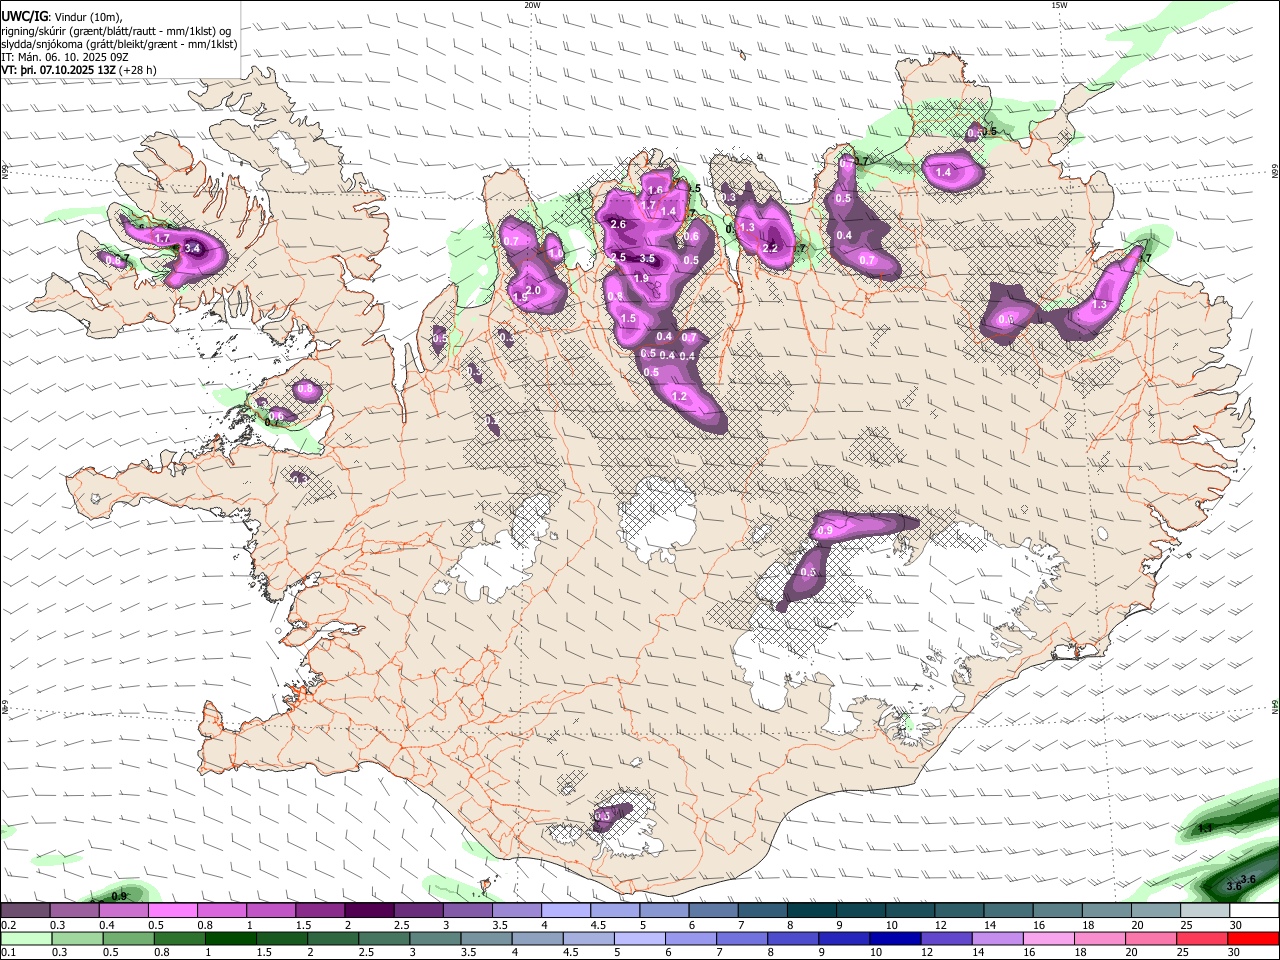Click the 15W longitude label
The image size is (1280, 960).
(x=1058, y=5)
